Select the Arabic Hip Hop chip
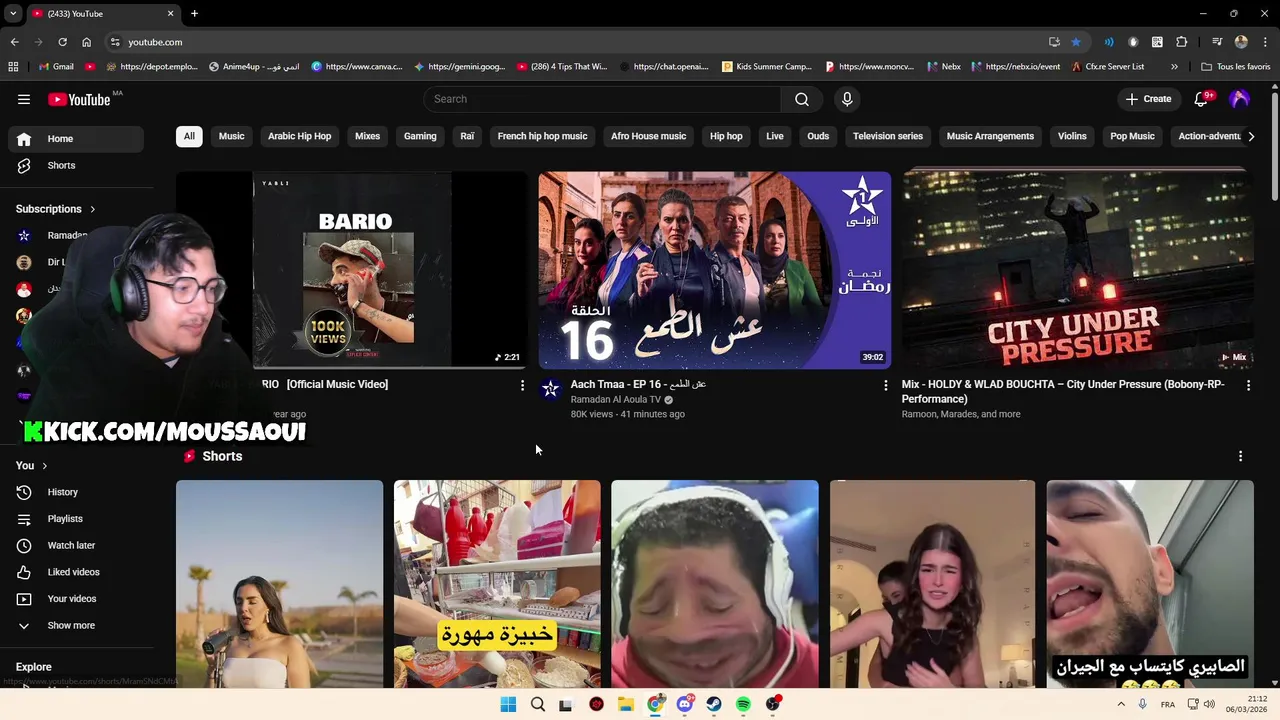 coord(300,136)
